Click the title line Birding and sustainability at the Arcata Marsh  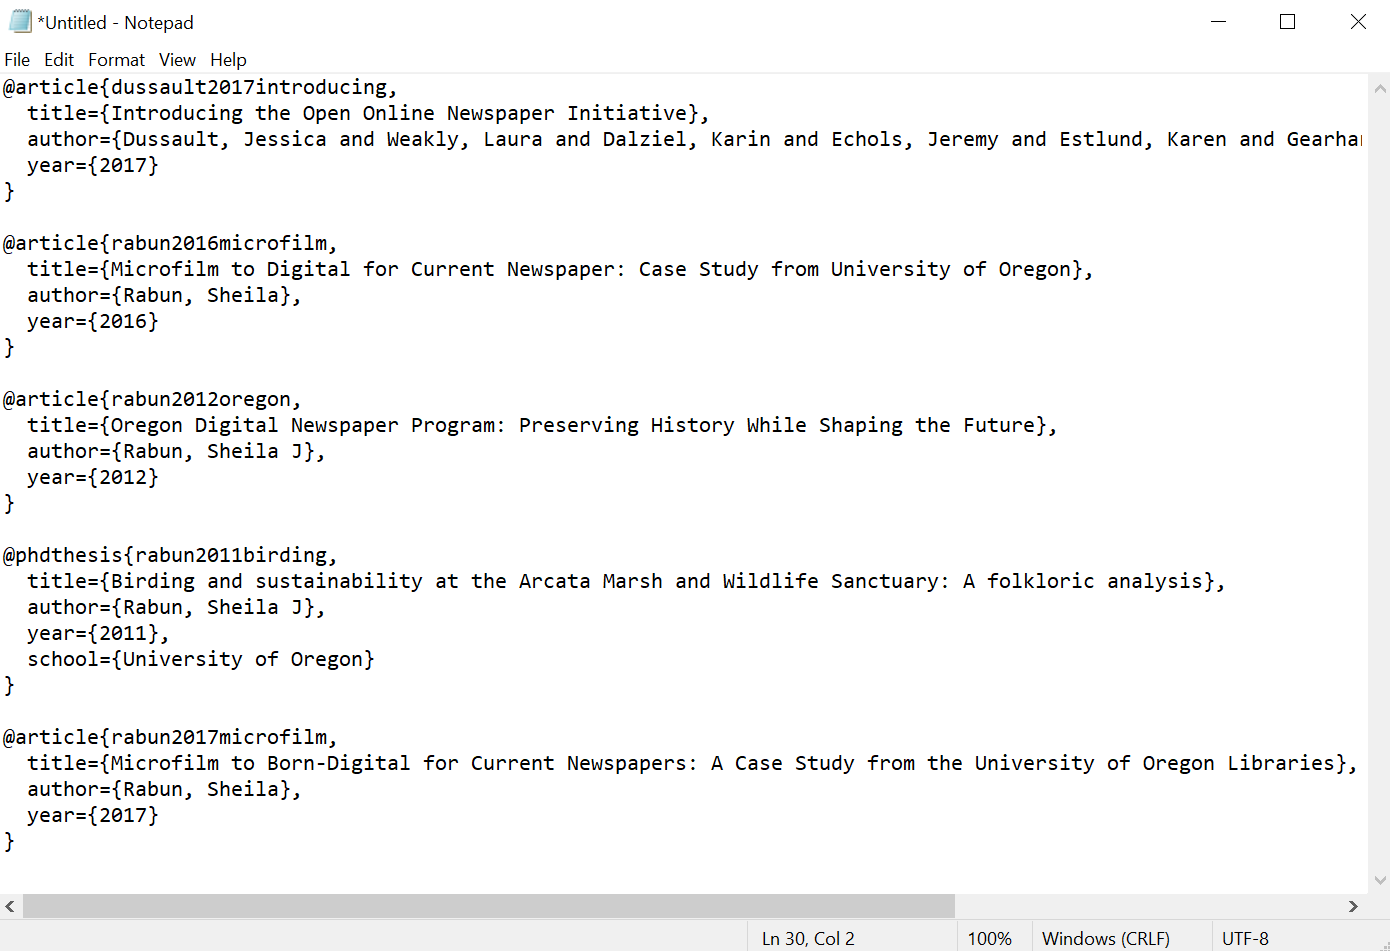click(626, 581)
